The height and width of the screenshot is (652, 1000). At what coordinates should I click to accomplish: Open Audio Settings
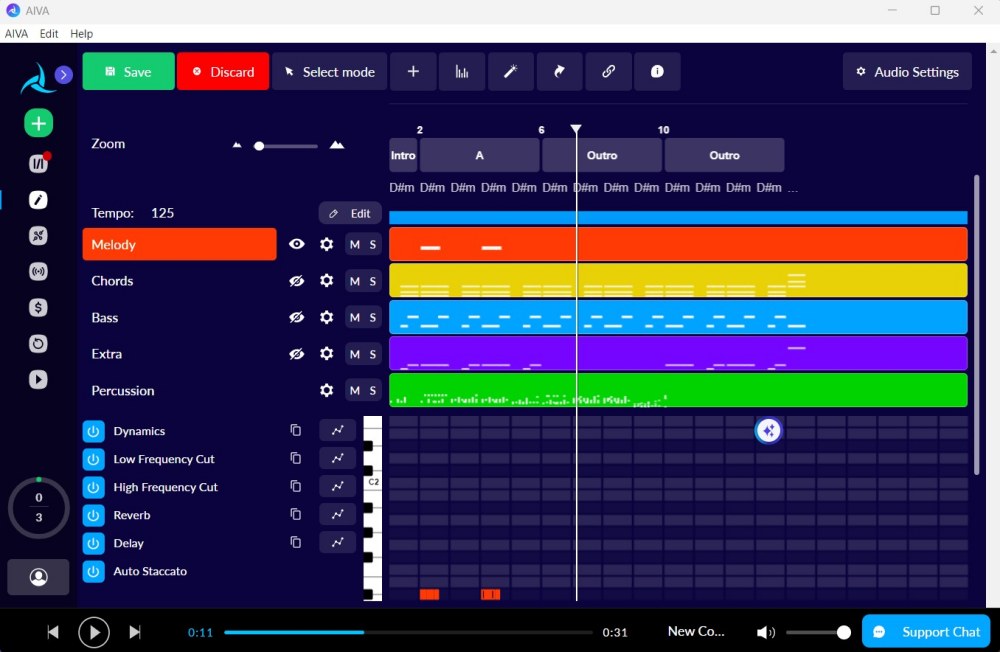coord(907,71)
